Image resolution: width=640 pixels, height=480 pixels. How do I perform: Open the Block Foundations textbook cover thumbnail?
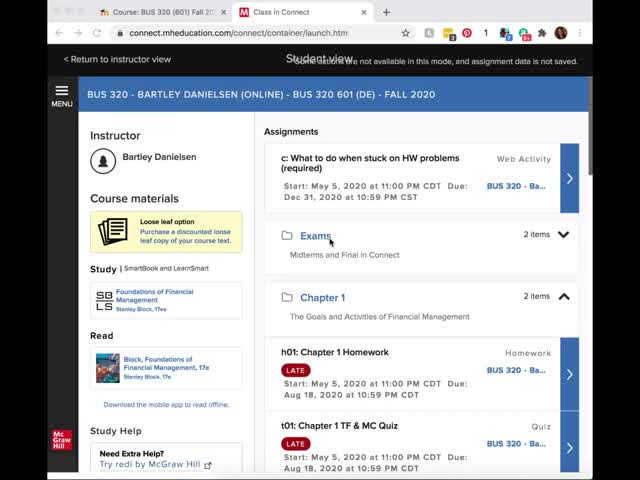click(107, 368)
